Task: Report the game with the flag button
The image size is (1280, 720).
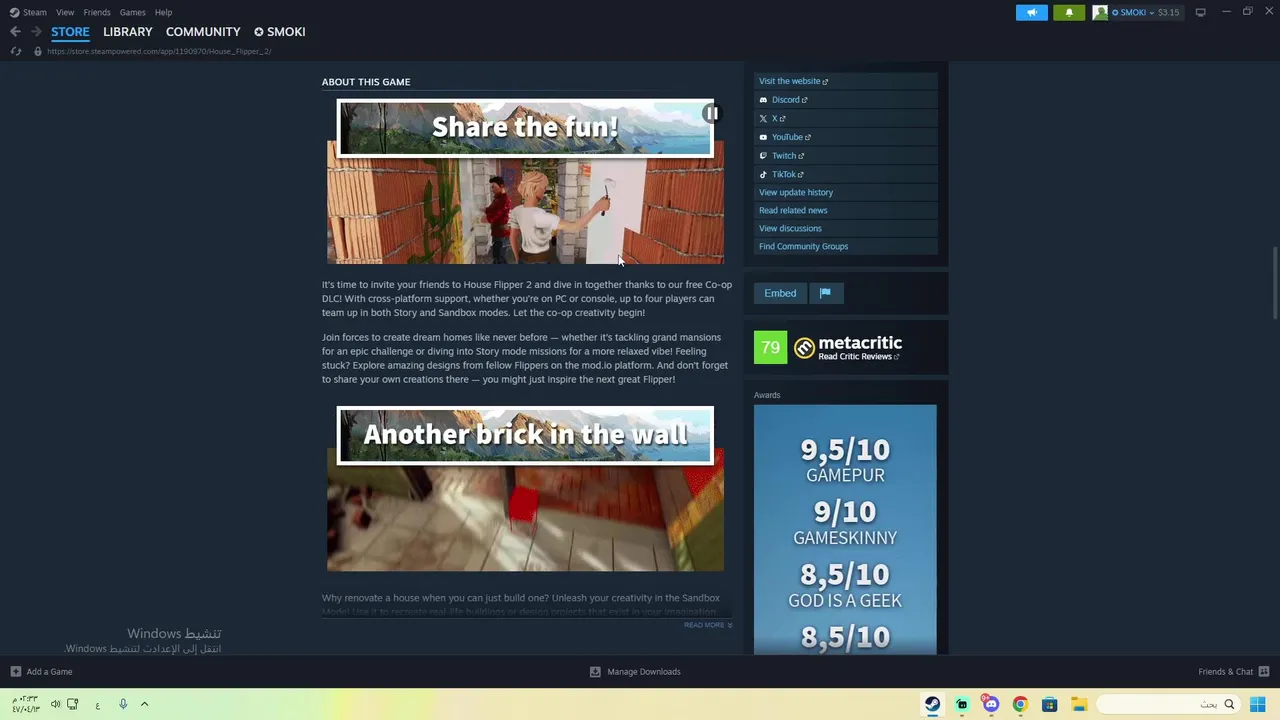Action: [825, 293]
